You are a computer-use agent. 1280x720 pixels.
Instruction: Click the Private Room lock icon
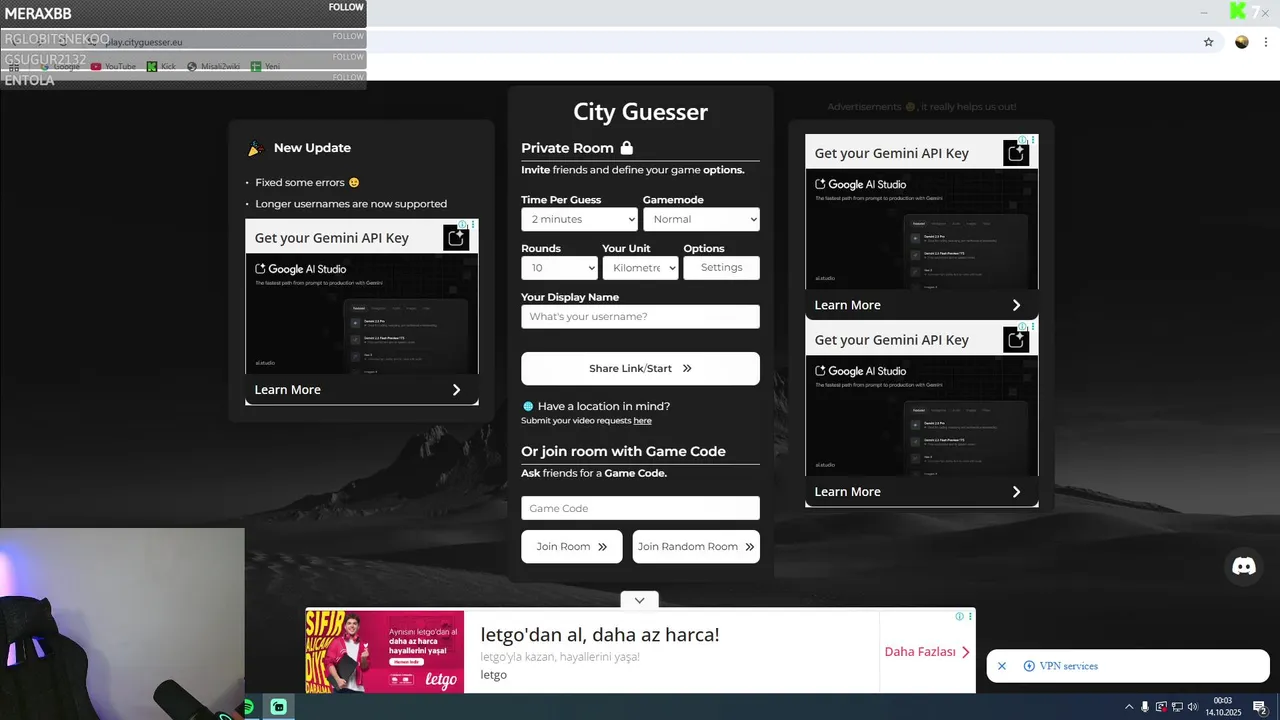point(627,147)
